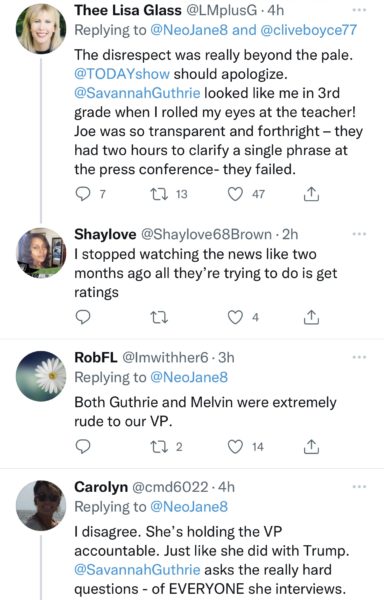The width and height of the screenshot is (384, 600).
Task: Open more options on Lisa Glass's tweet
Action: pos(359,10)
